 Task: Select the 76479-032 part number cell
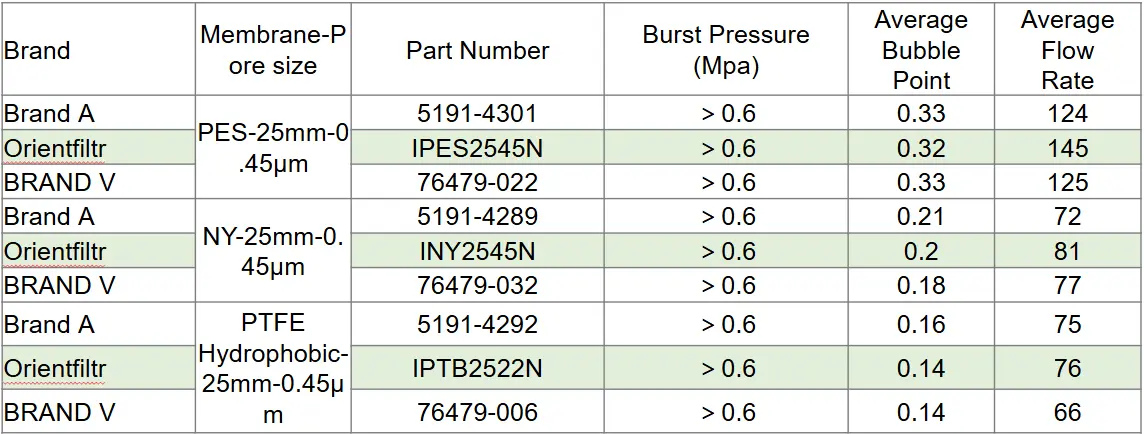point(477,285)
